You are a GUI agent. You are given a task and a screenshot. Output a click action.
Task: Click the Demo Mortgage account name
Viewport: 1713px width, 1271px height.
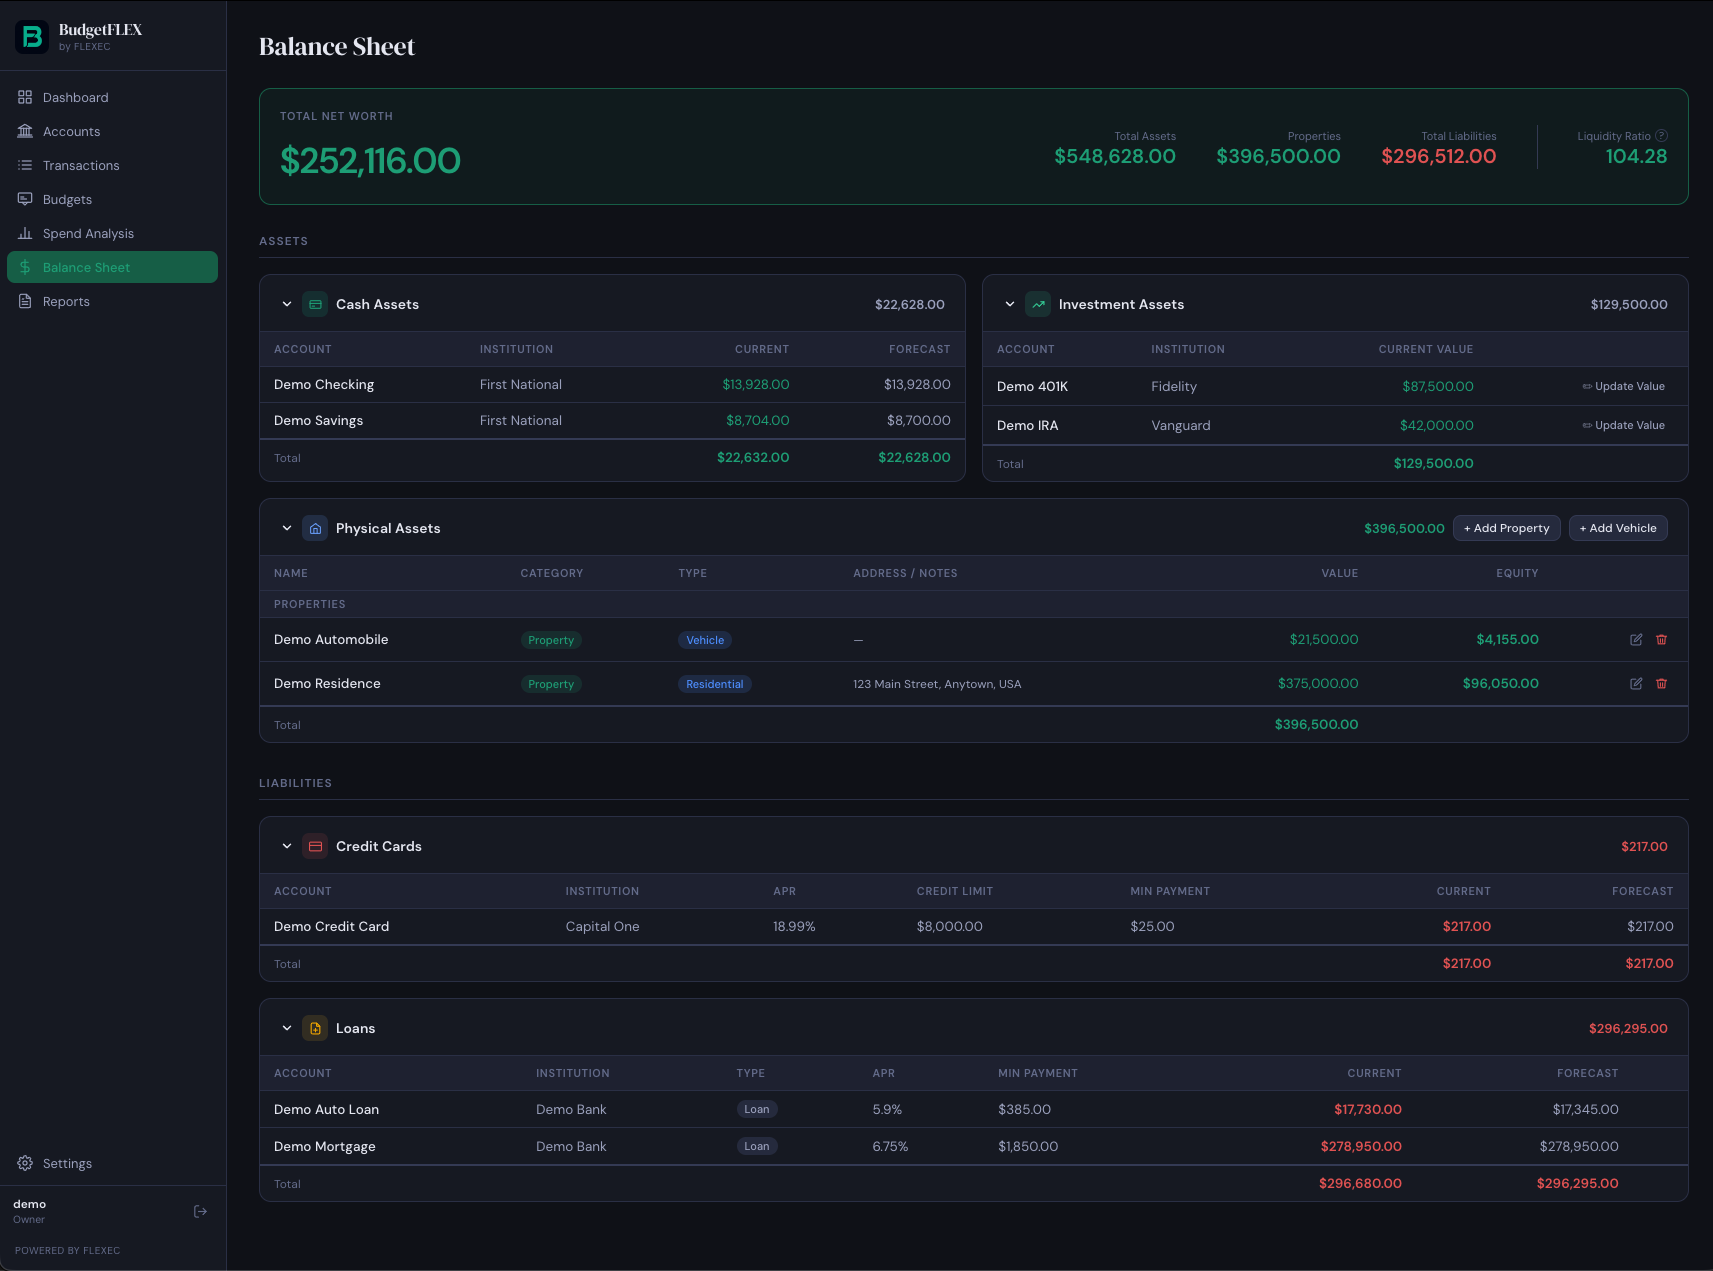tap(324, 1146)
